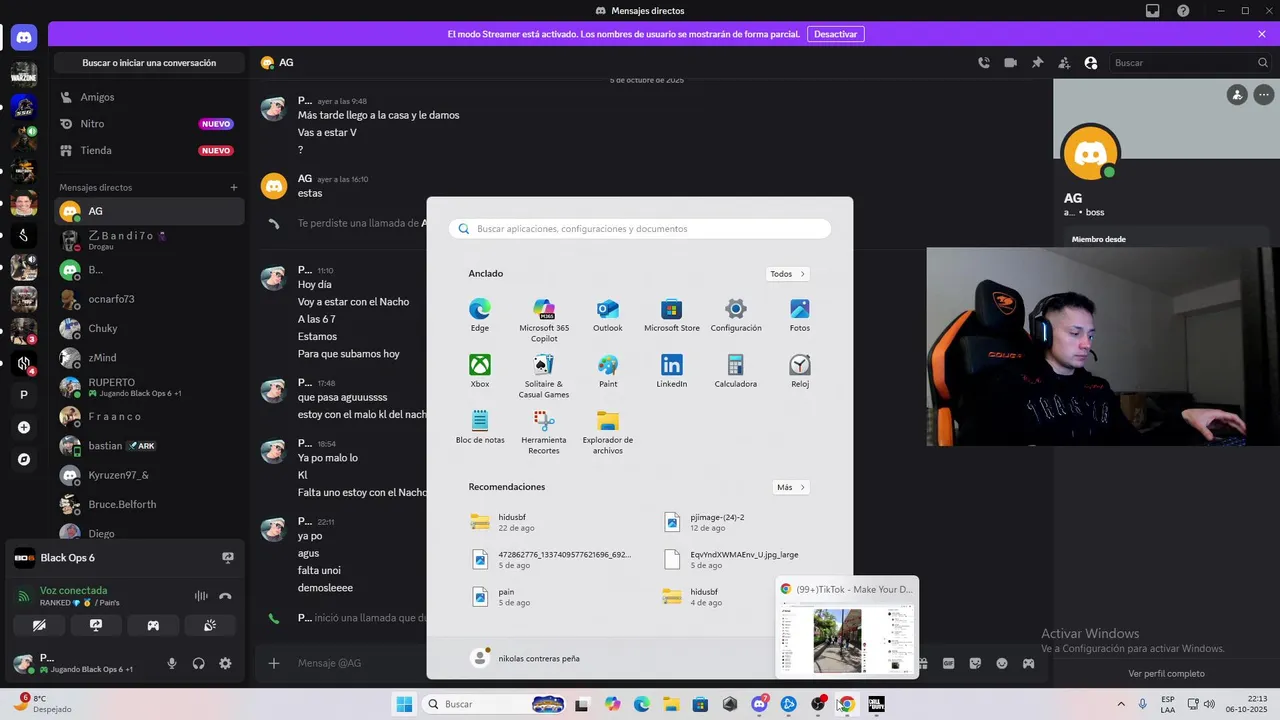Launch Paint

(608, 371)
